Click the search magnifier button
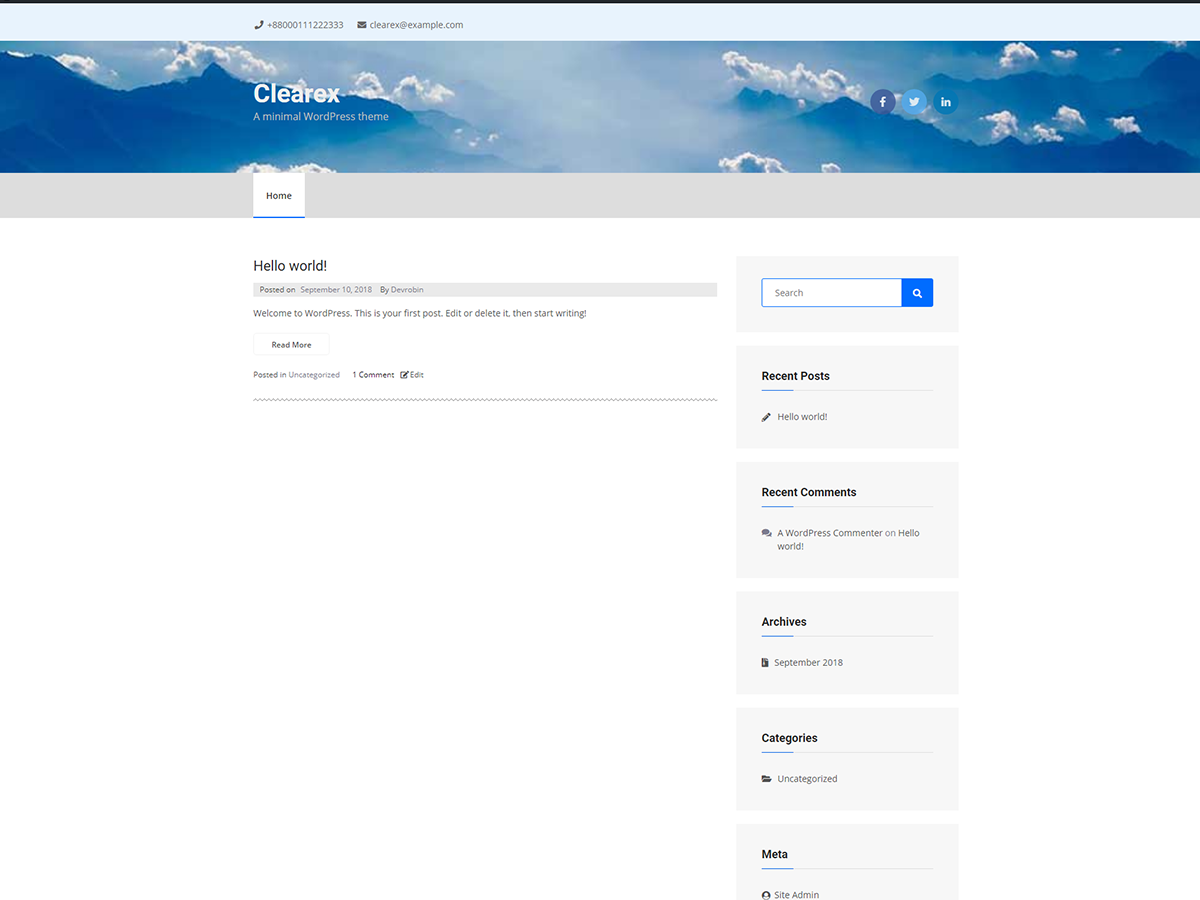1200x900 pixels. coord(916,292)
